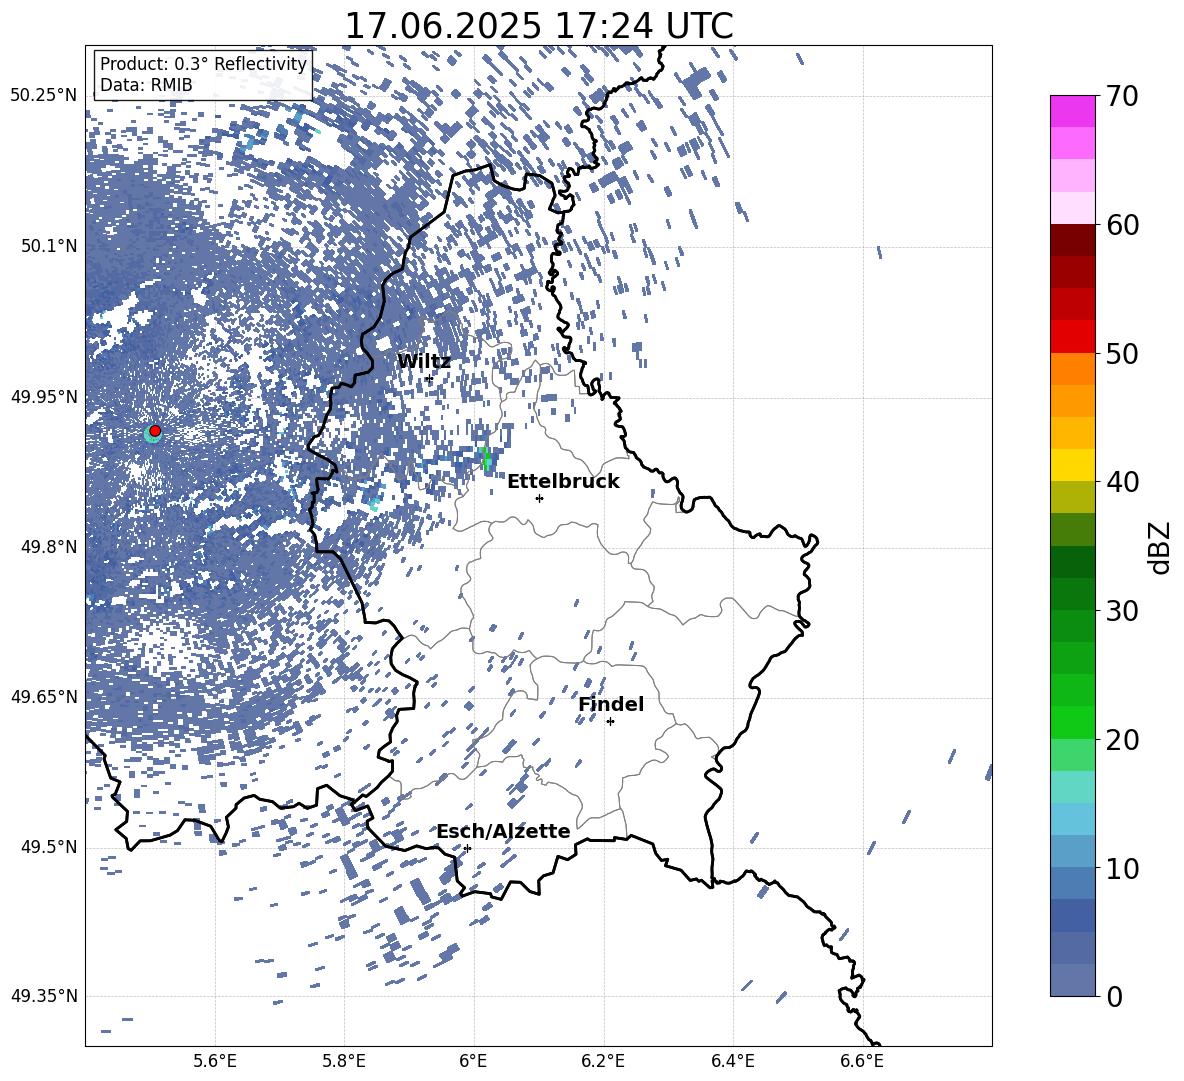This screenshot has height=1081, width=1184.
Task: Click the 50 tick label on colorbar
Action: [1122, 354]
